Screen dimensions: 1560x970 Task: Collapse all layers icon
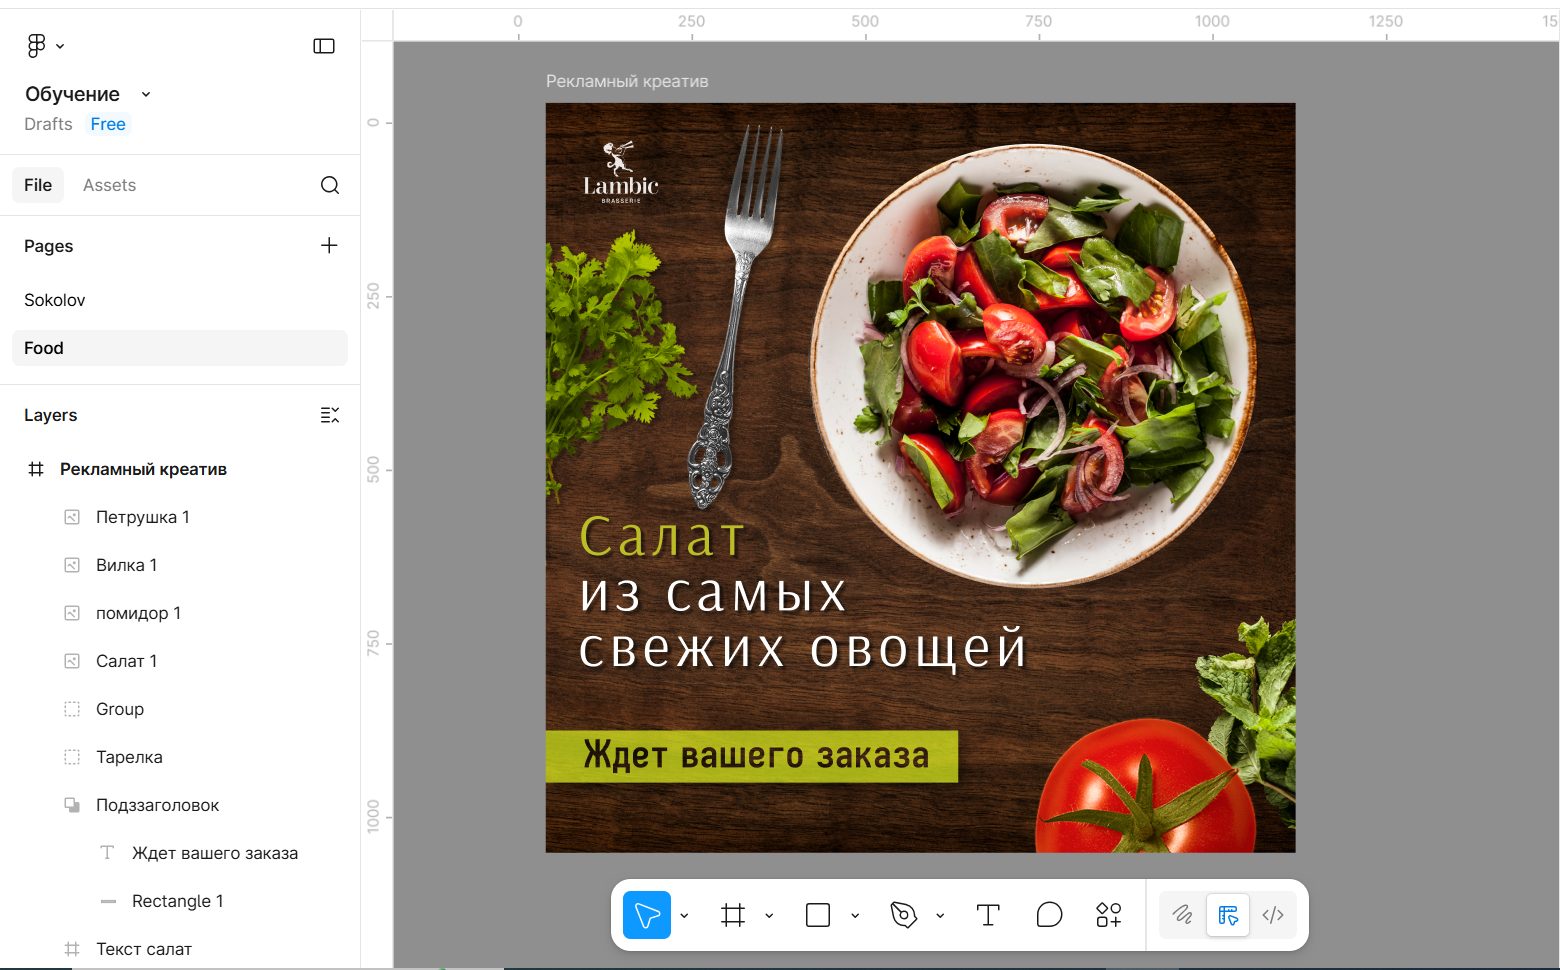(330, 415)
